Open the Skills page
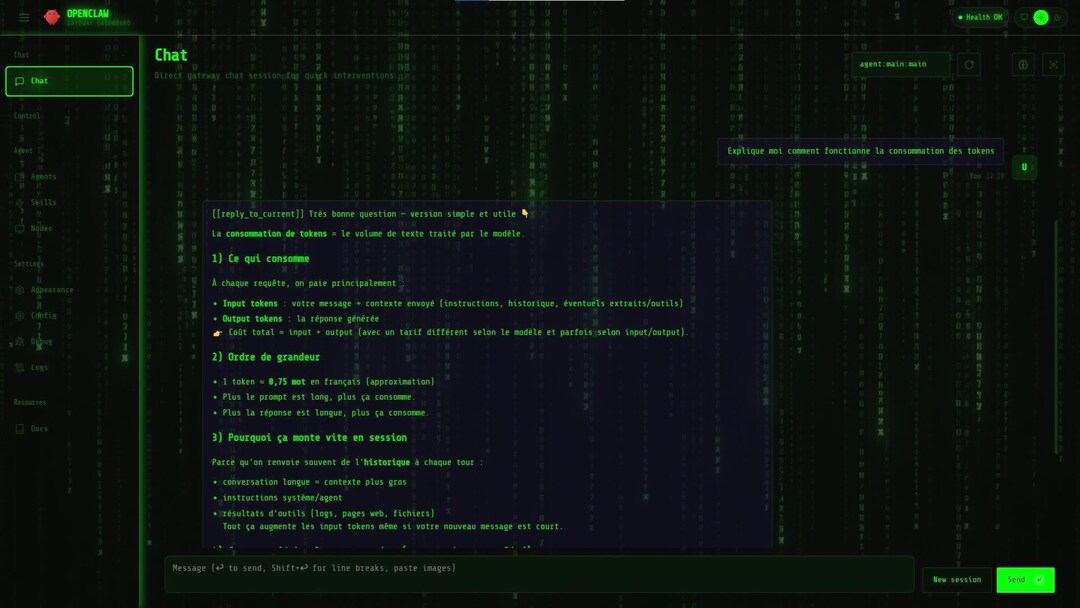Viewport: 1080px width, 608px height. click(x=69, y=202)
